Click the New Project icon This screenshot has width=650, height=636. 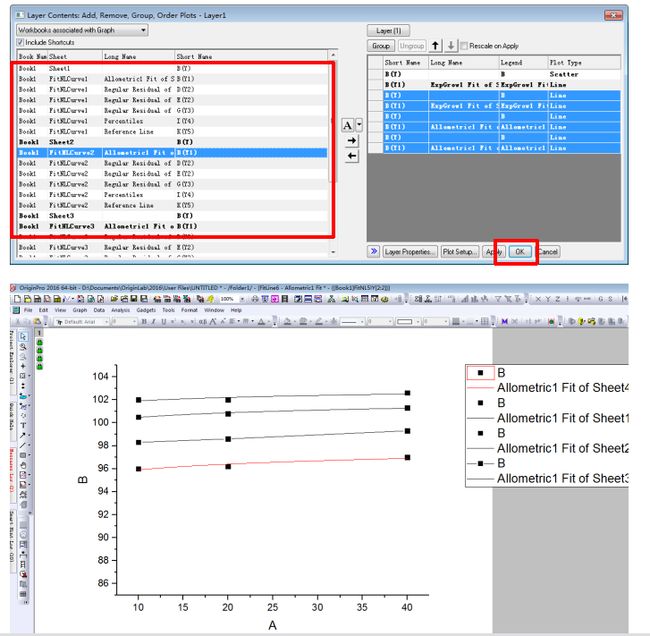(17, 299)
